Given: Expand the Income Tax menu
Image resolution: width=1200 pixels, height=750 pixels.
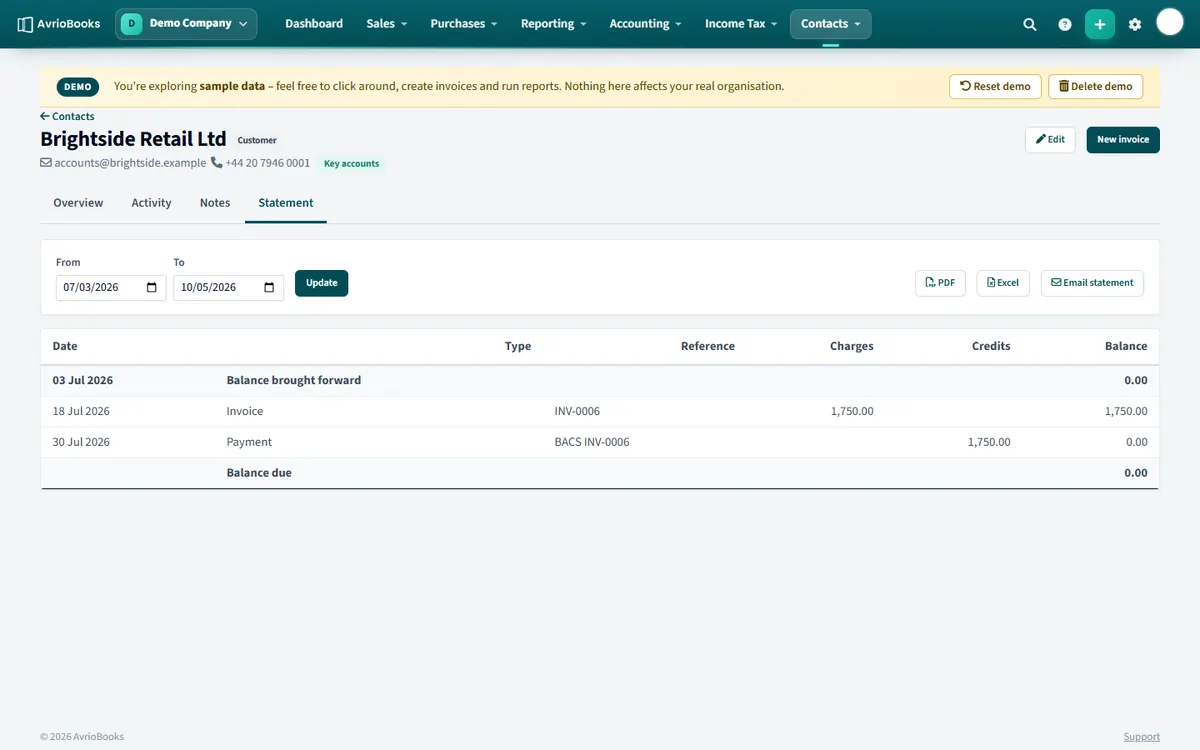Looking at the screenshot, I should click(741, 24).
